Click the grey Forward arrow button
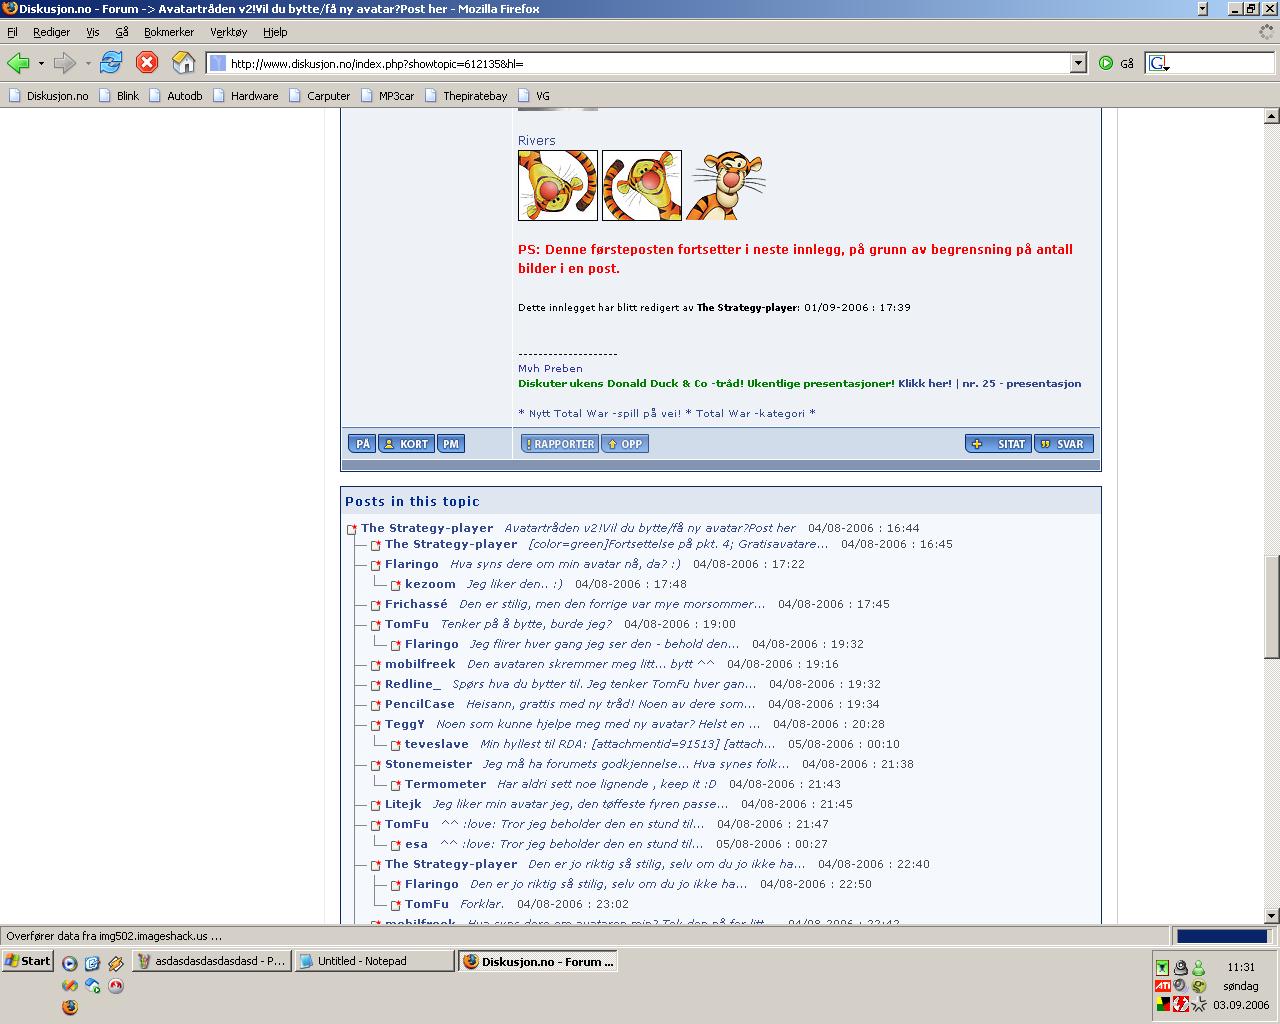Viewport: 1280px width, 1024px height. point(65,63)
